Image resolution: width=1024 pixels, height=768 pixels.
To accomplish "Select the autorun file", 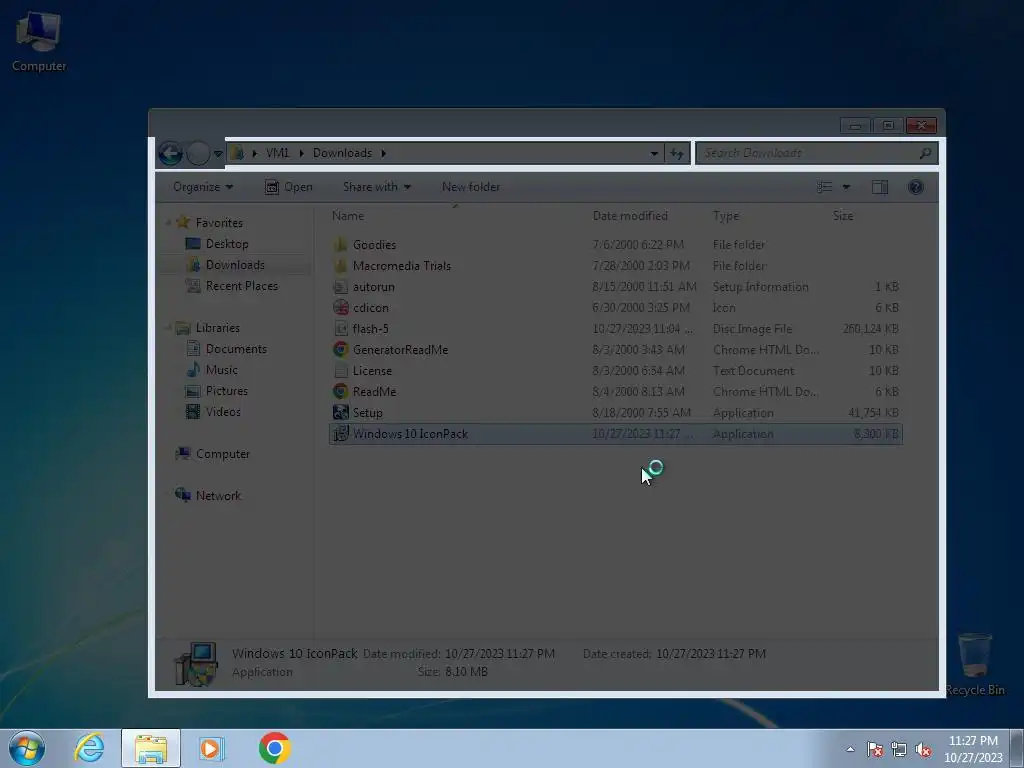I will [x=374, y=287].
